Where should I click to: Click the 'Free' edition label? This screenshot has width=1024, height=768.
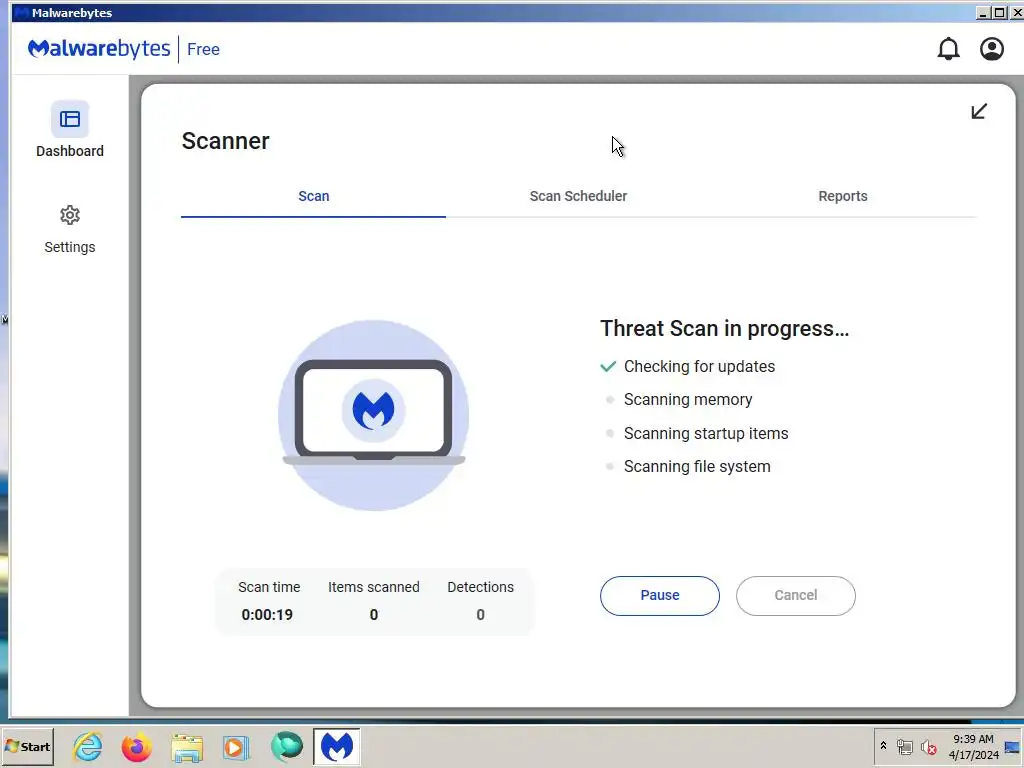tap(203, 50)
